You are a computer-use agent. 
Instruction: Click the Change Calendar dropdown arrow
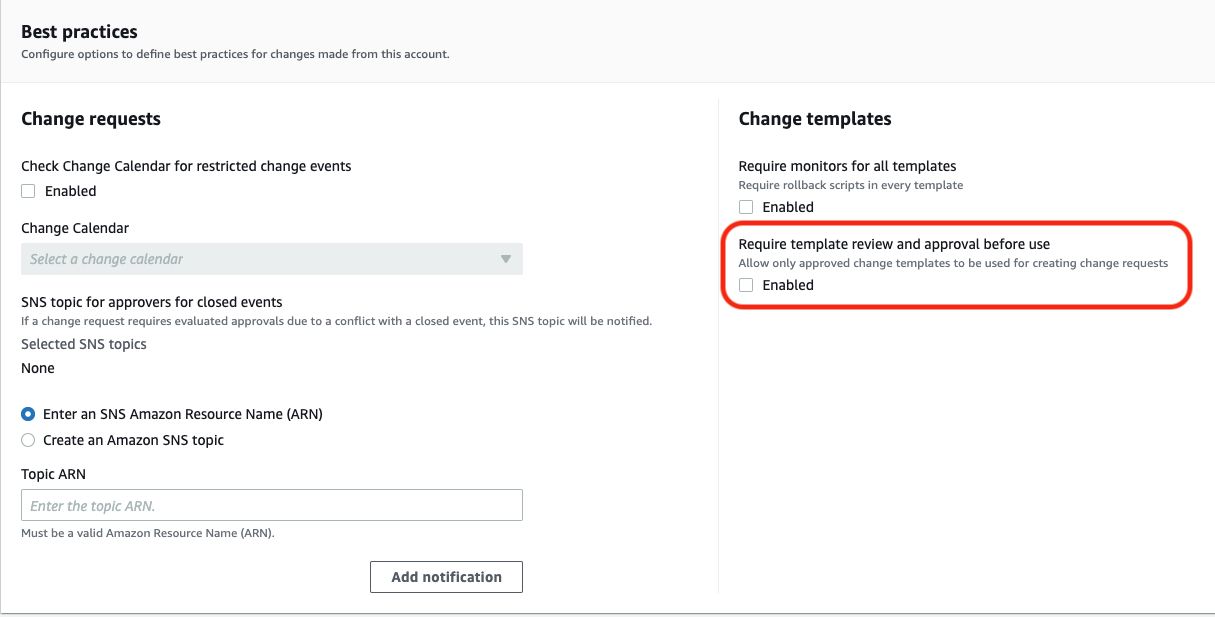point(506,259)
